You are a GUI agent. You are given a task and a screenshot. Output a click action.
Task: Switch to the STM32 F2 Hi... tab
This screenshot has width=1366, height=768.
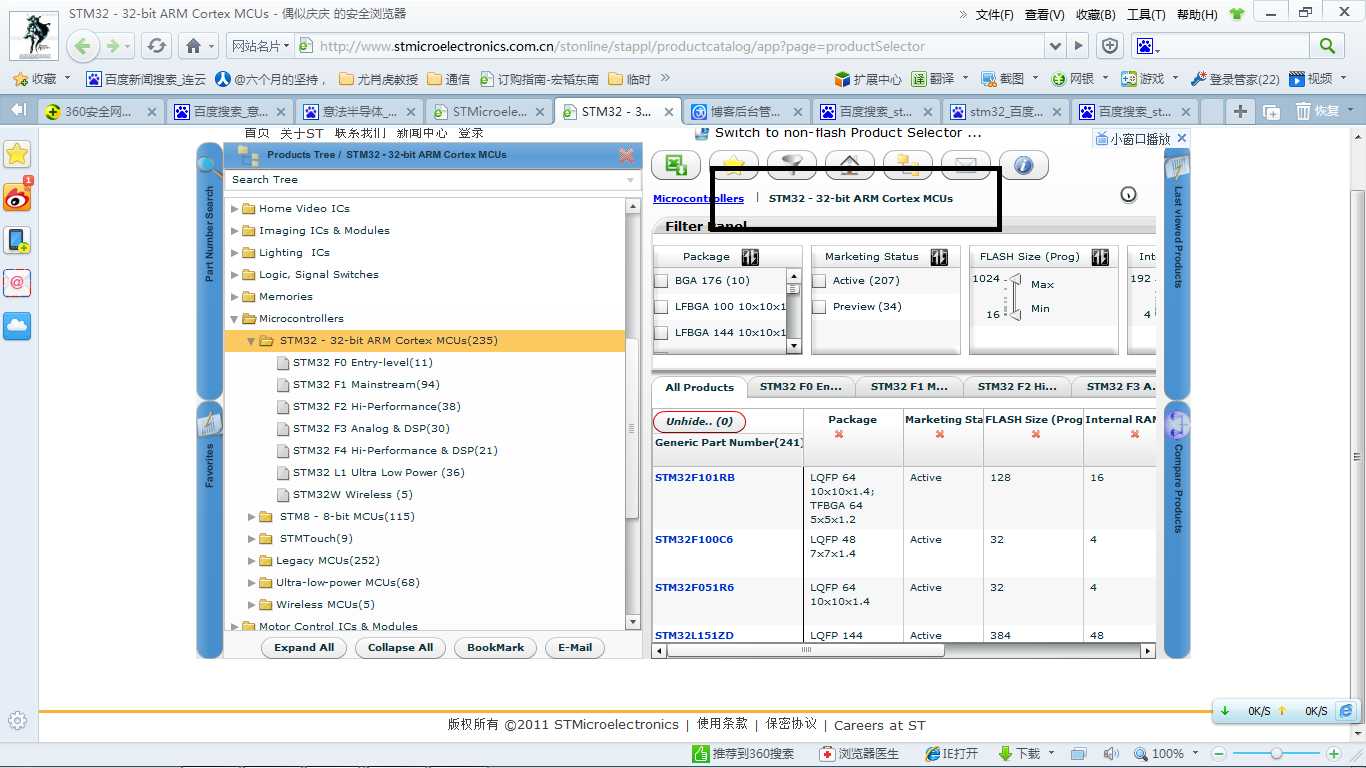pyautogui.click(x=1016, y=387)
